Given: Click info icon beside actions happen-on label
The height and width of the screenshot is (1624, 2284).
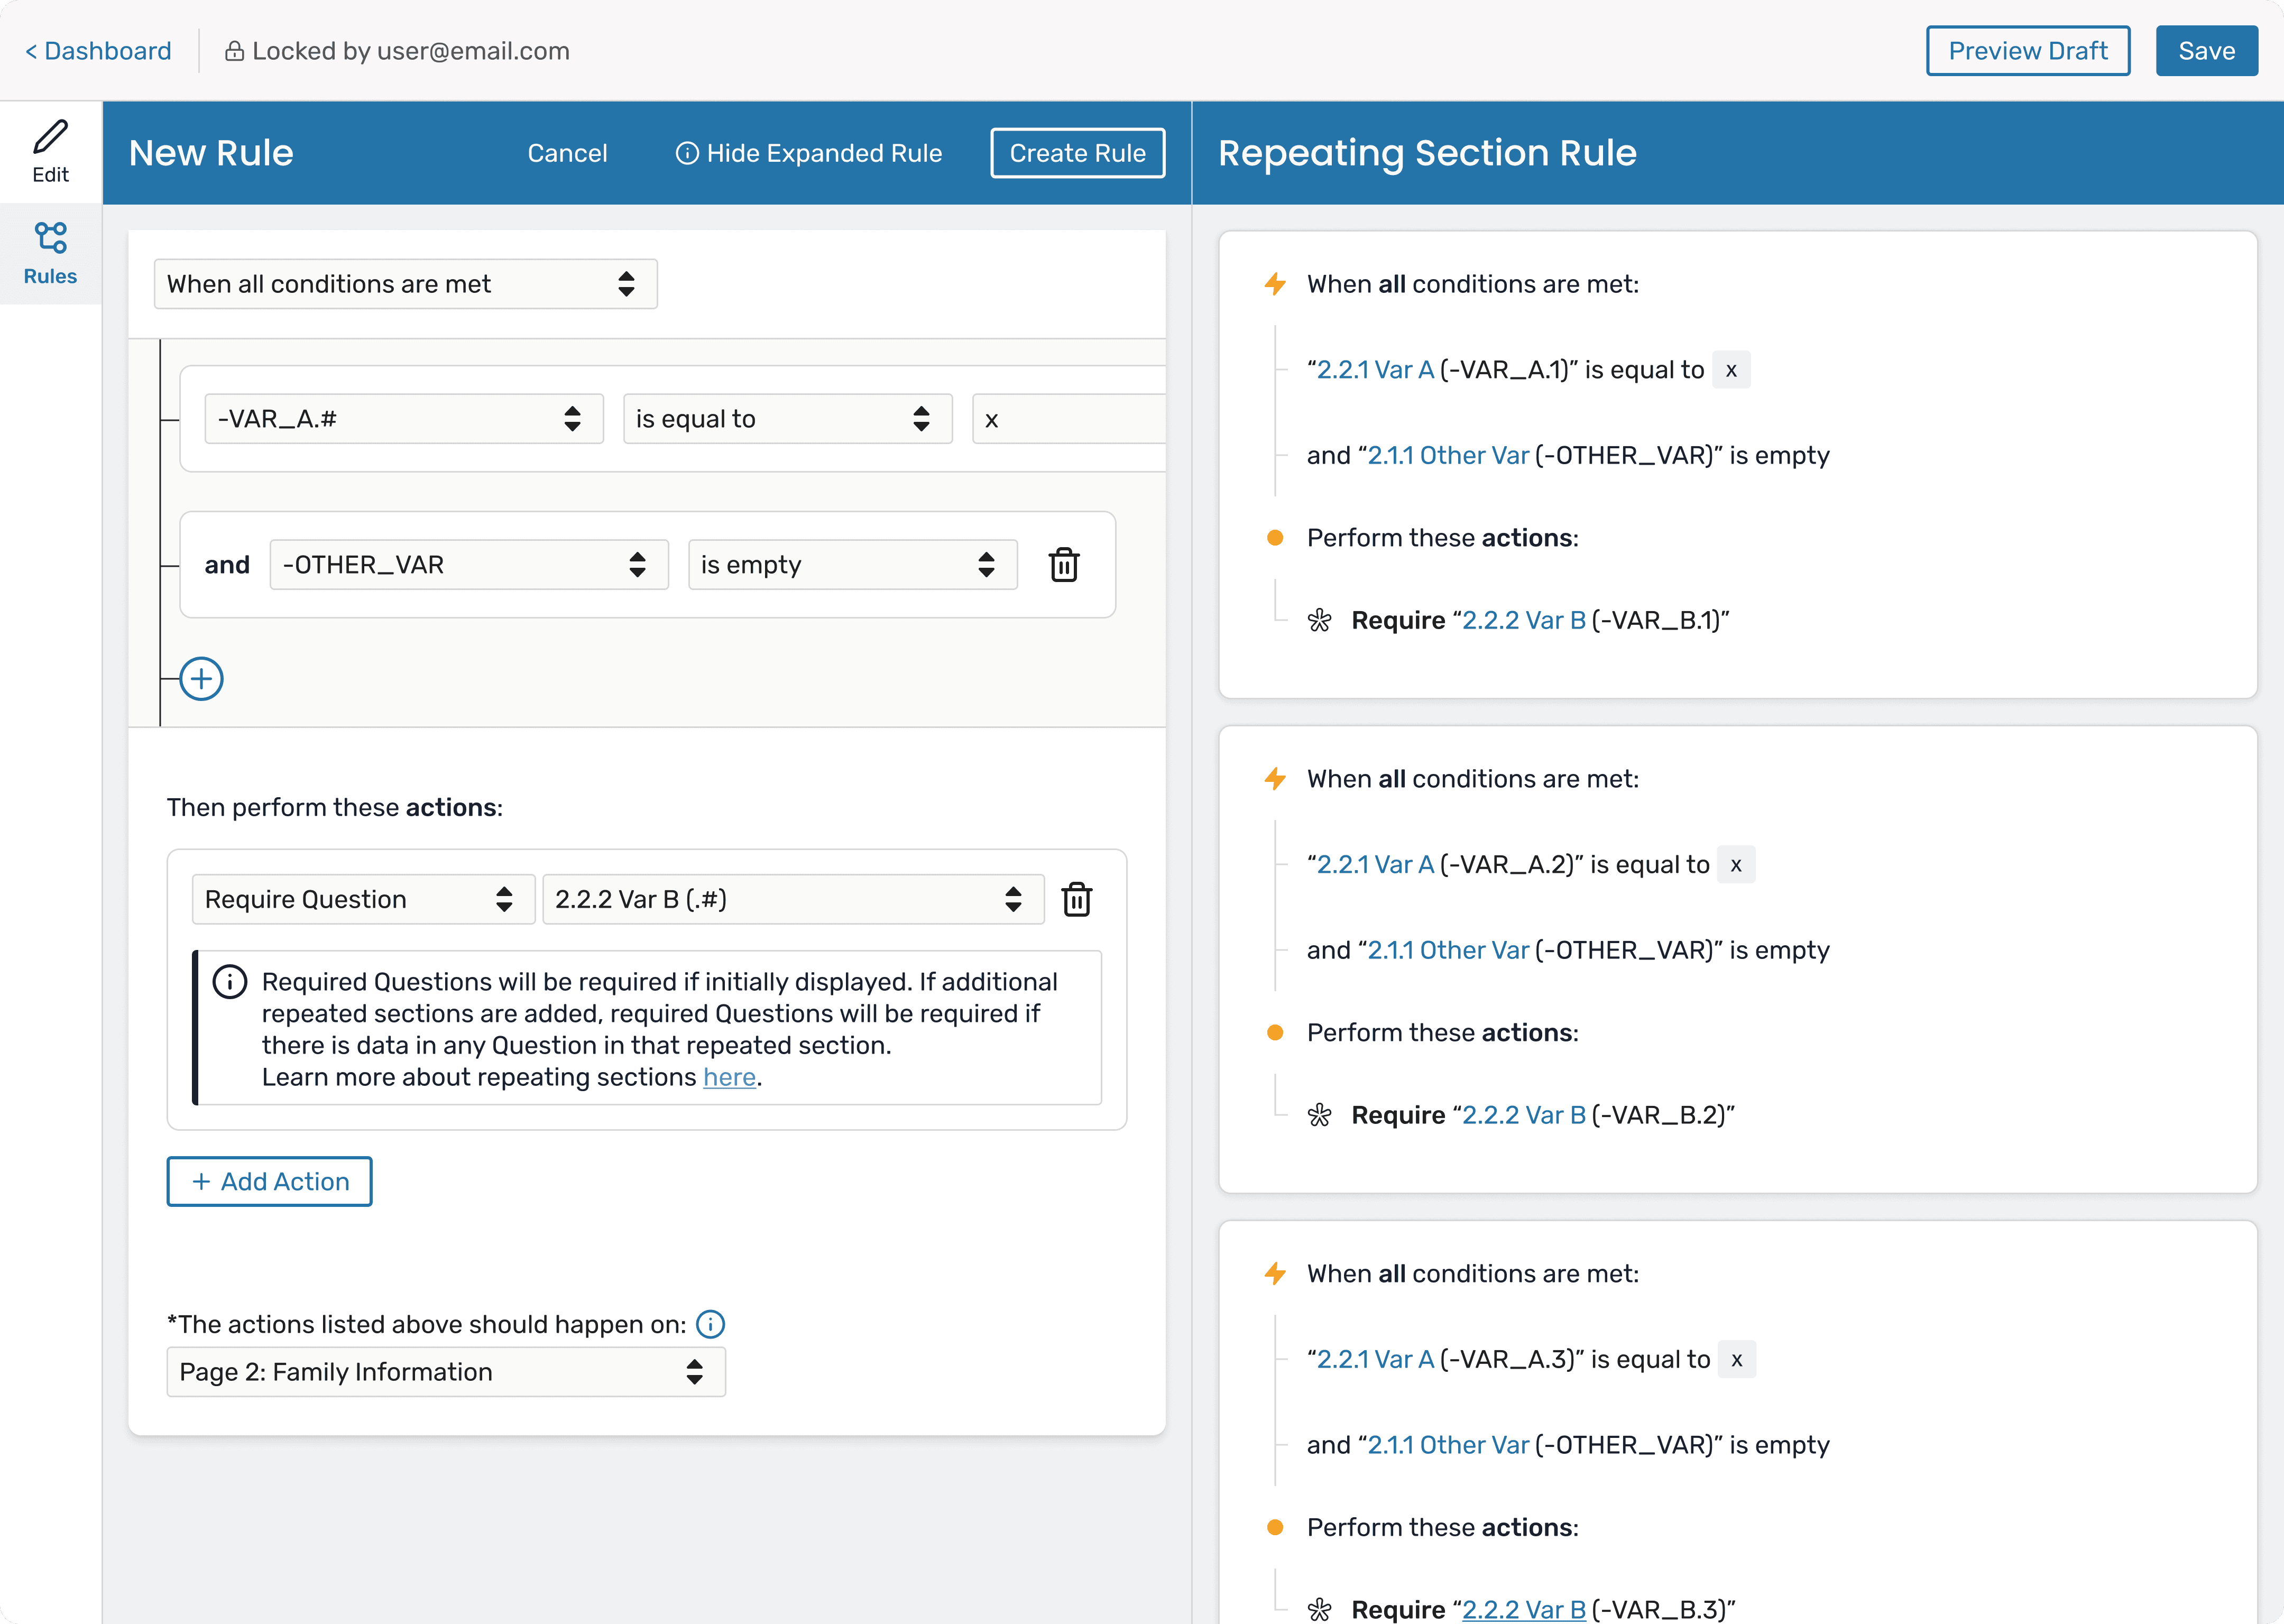Looking at the screenshot, I should coord(710,1324).
